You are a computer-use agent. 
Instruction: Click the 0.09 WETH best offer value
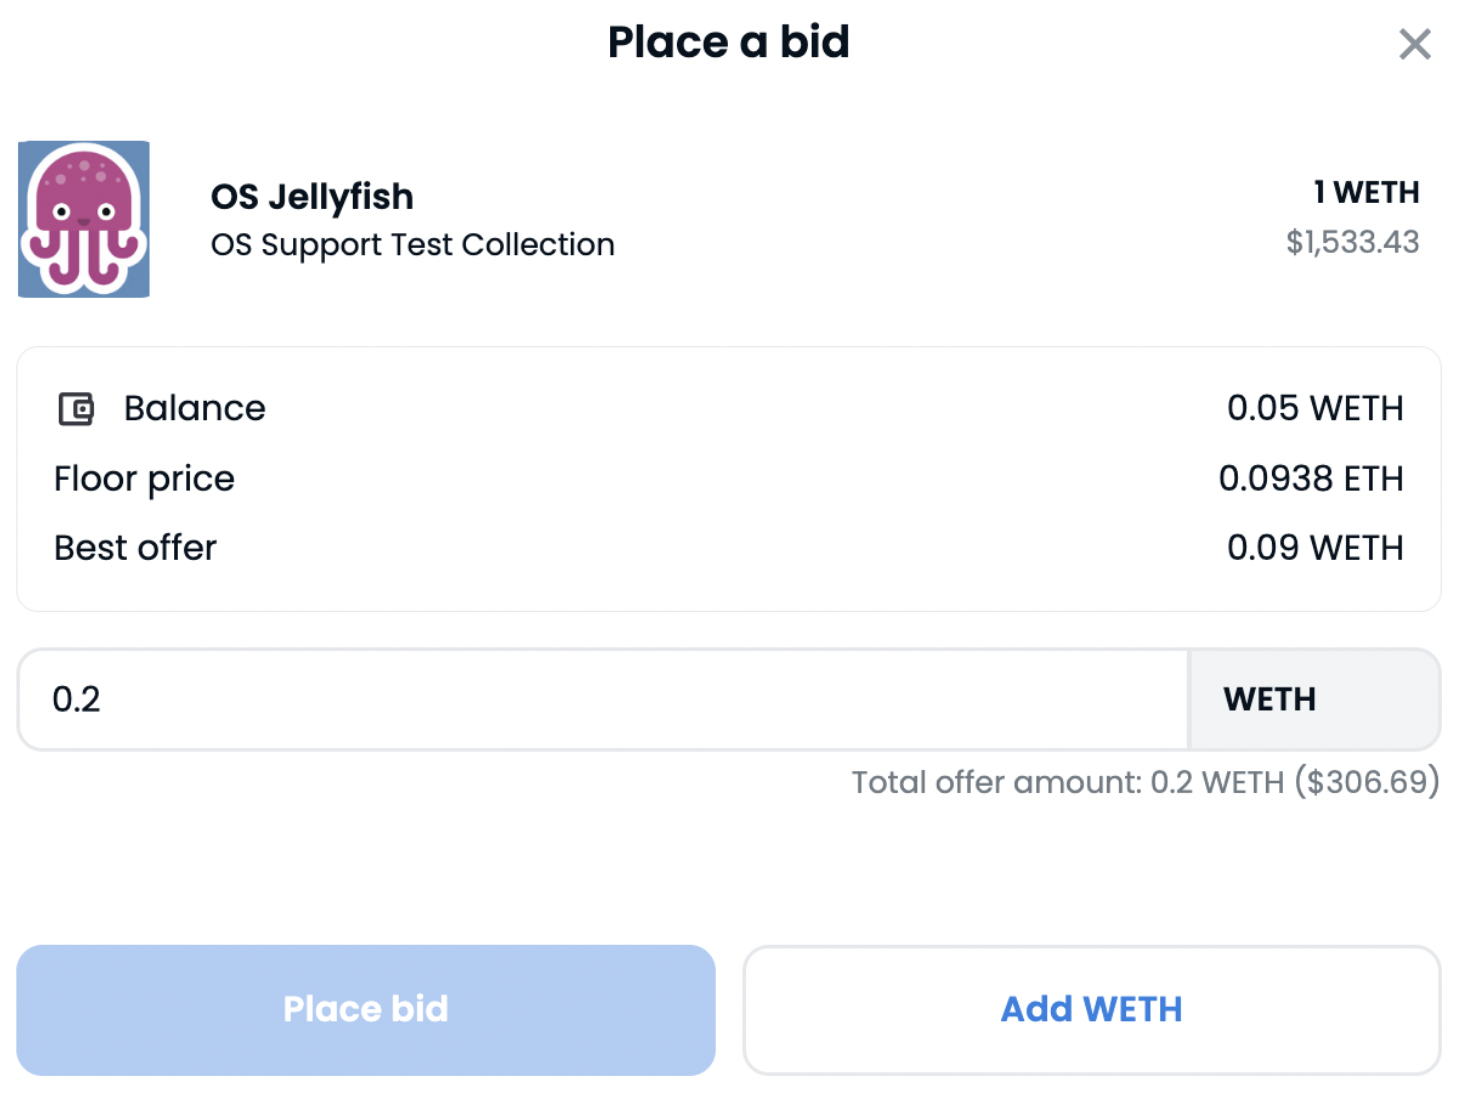coord(1315,548)
